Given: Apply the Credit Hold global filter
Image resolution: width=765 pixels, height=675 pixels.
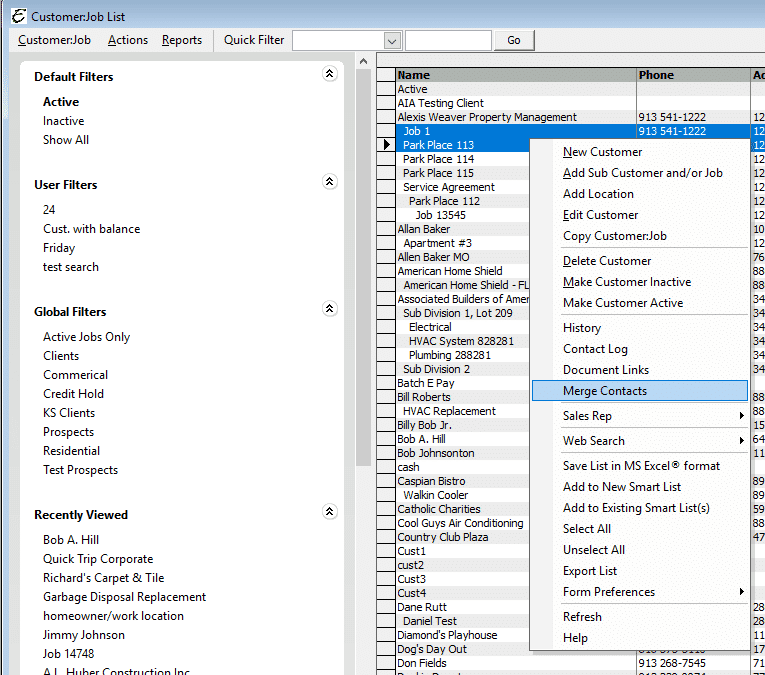Looking at the screenshot, I should [x=73, y=394].
